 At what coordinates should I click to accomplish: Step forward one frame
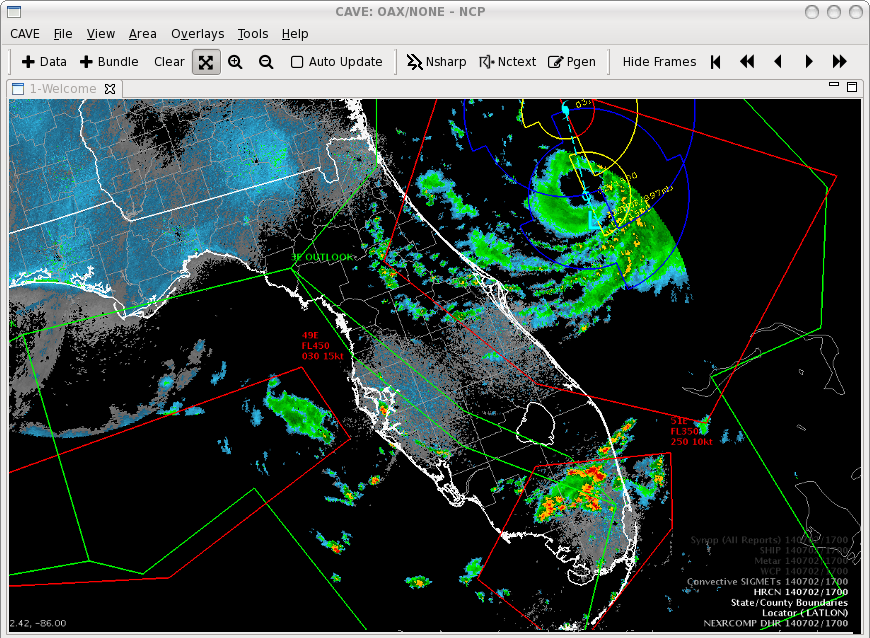point(809,62)
